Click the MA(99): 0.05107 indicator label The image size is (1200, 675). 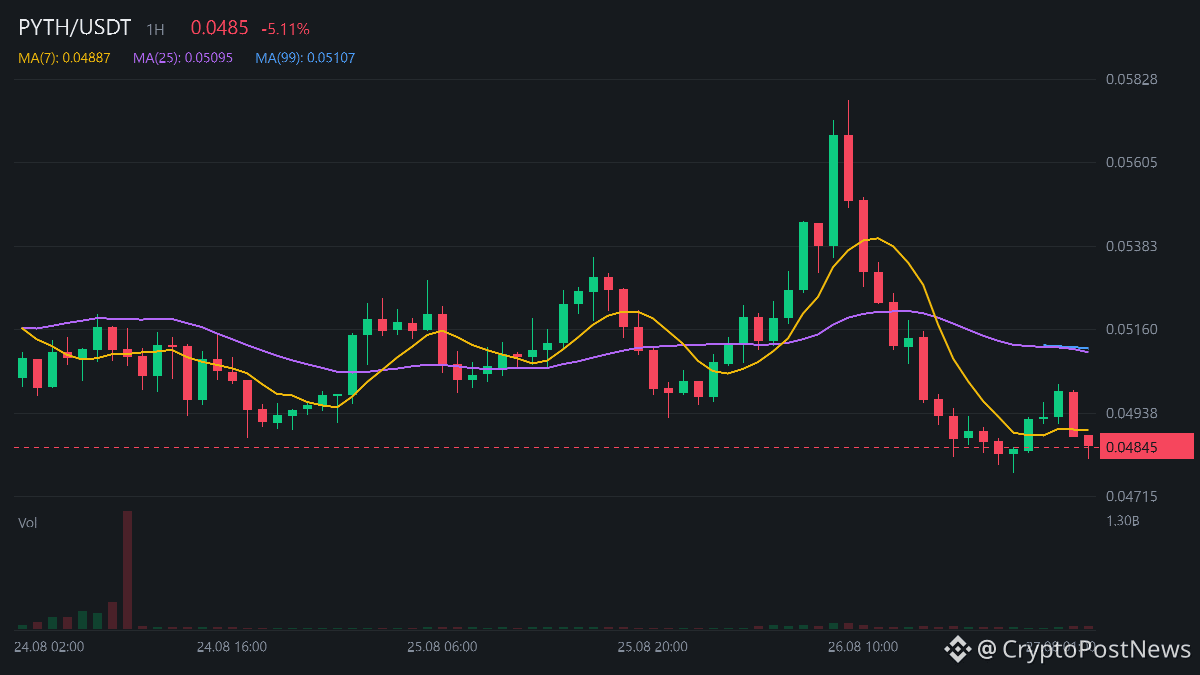click(x=305, y=58)
